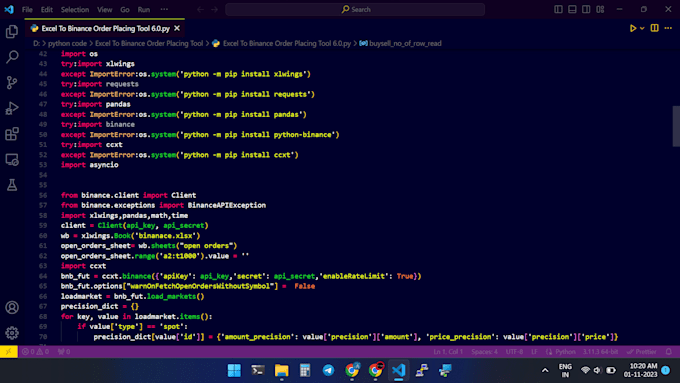
Task: Open Telegram from the taskbar
Action: 328,370
